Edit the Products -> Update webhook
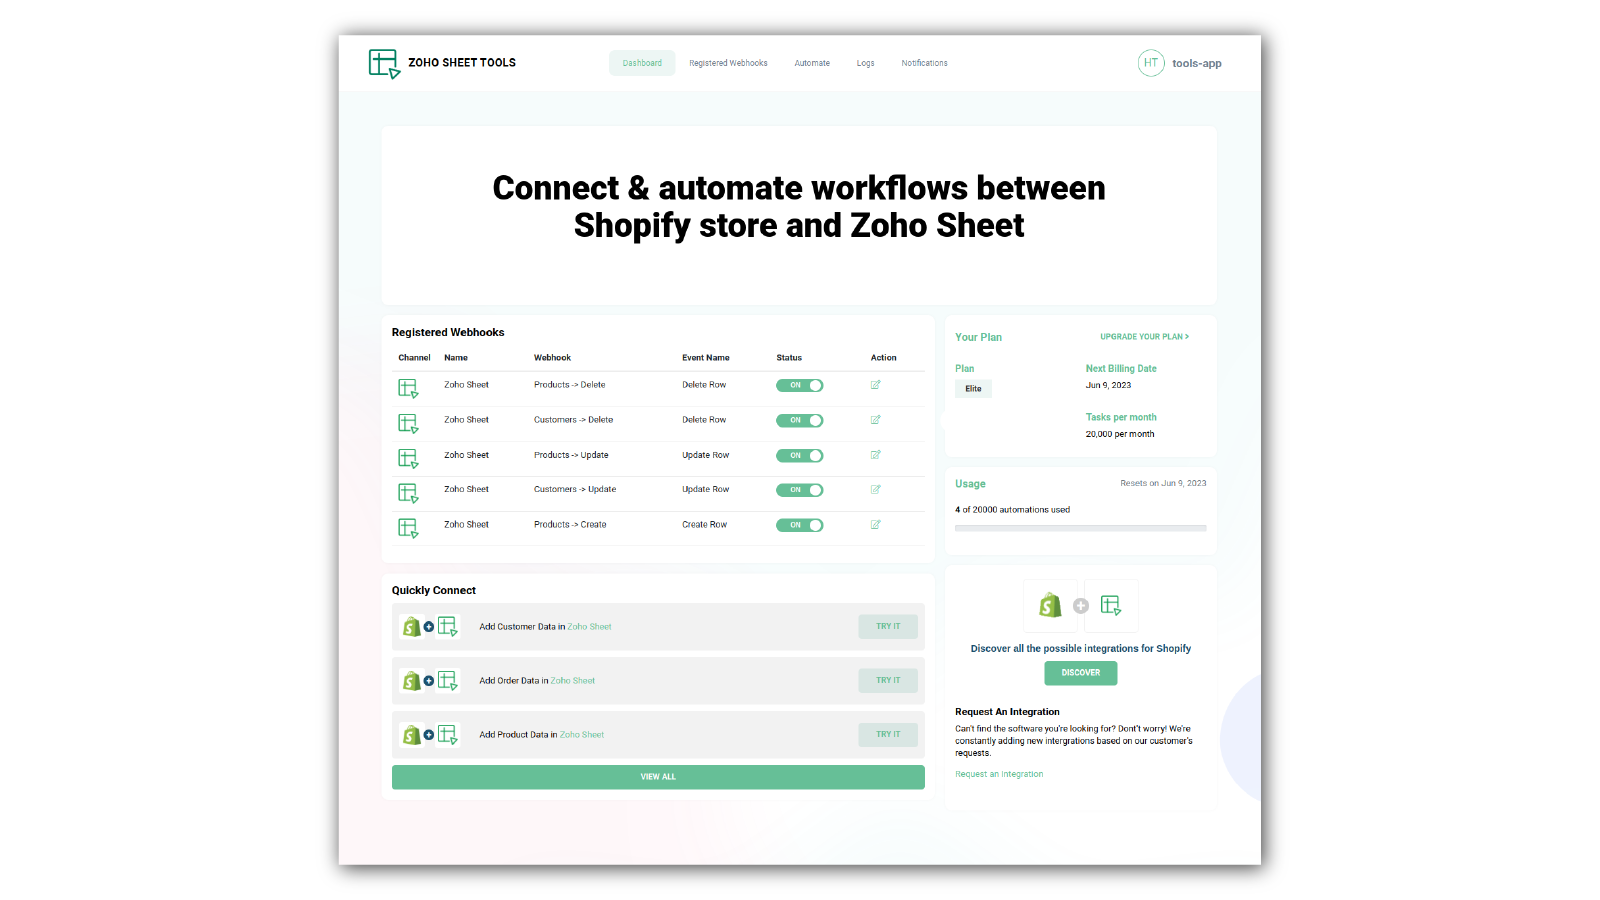 click(x=875, y=455)
